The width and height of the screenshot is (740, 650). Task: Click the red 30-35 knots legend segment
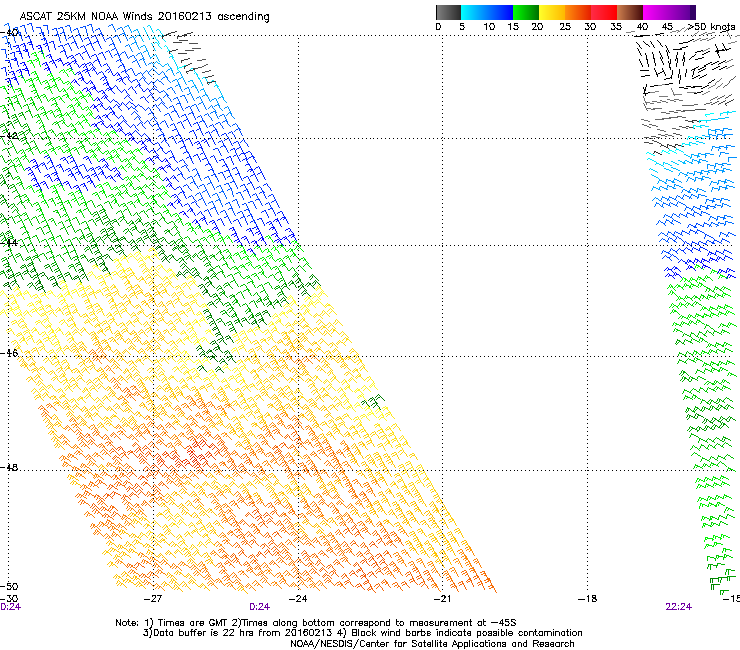point(604,12)
